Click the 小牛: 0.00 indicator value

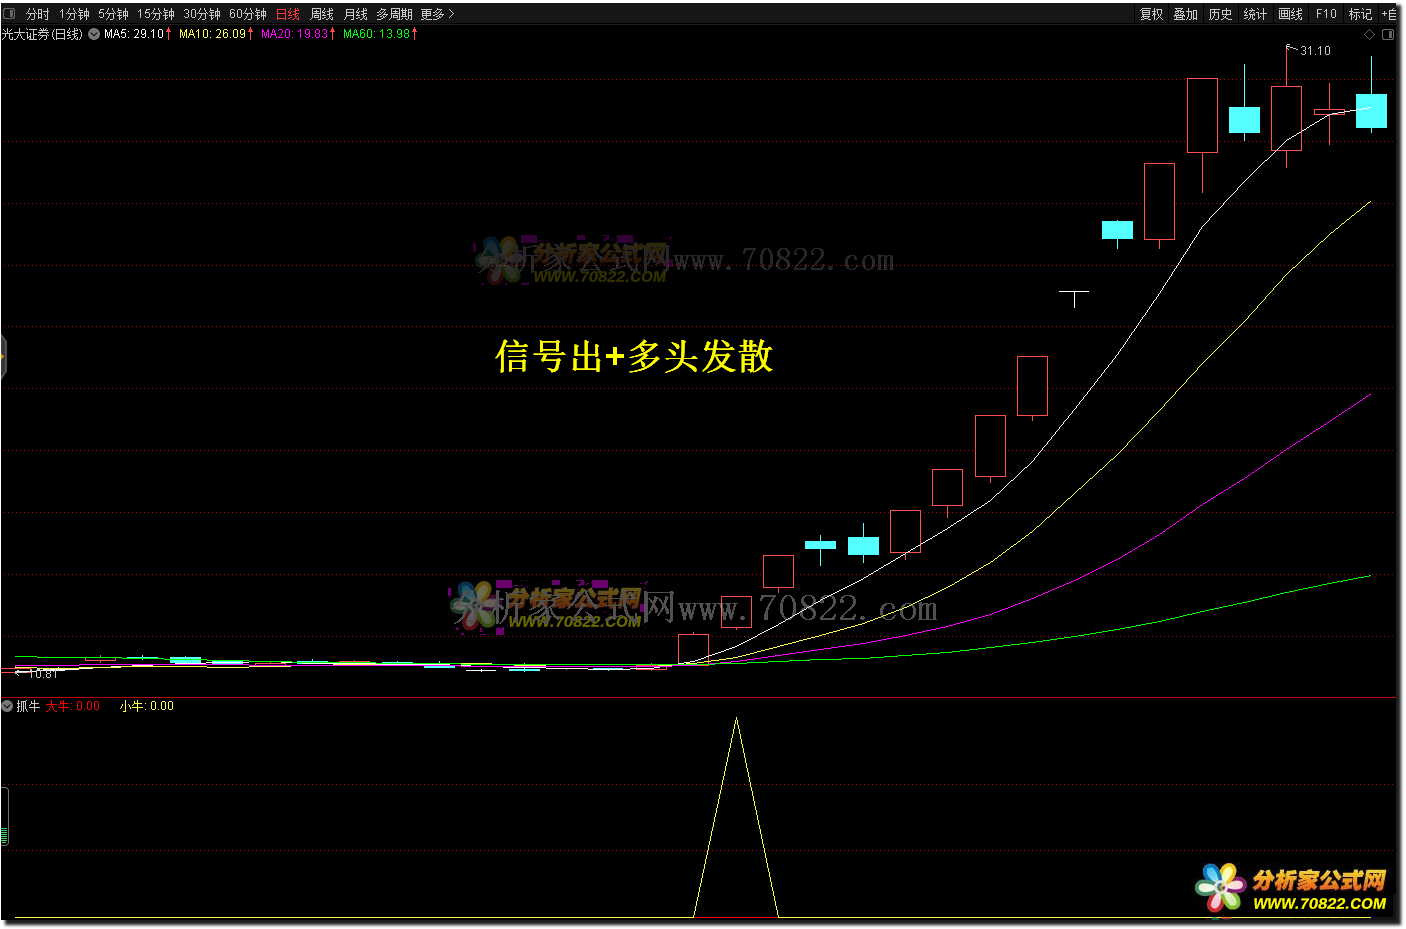[x=147, y=706]
